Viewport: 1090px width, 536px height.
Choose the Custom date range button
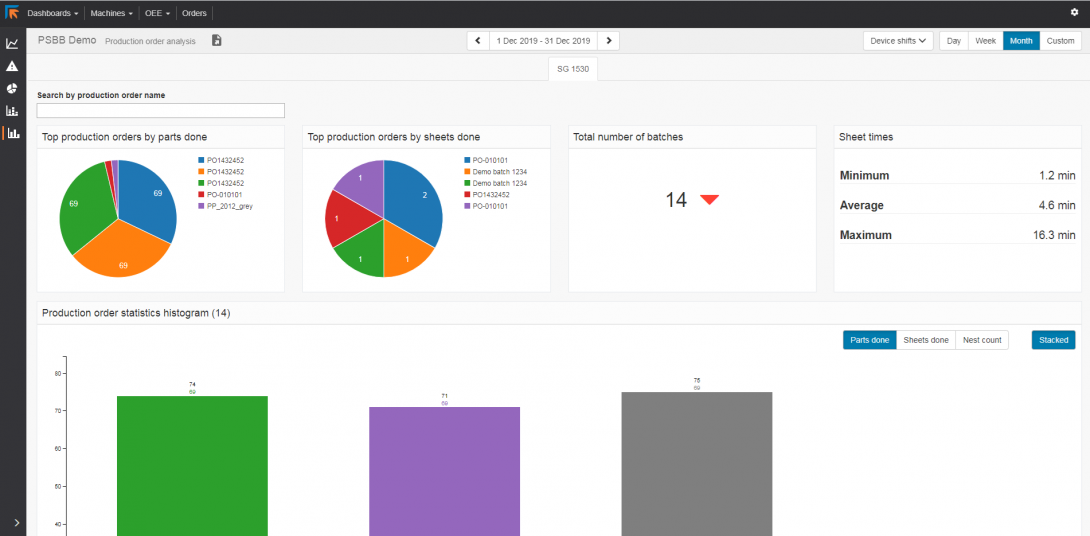pos(1060,41)
